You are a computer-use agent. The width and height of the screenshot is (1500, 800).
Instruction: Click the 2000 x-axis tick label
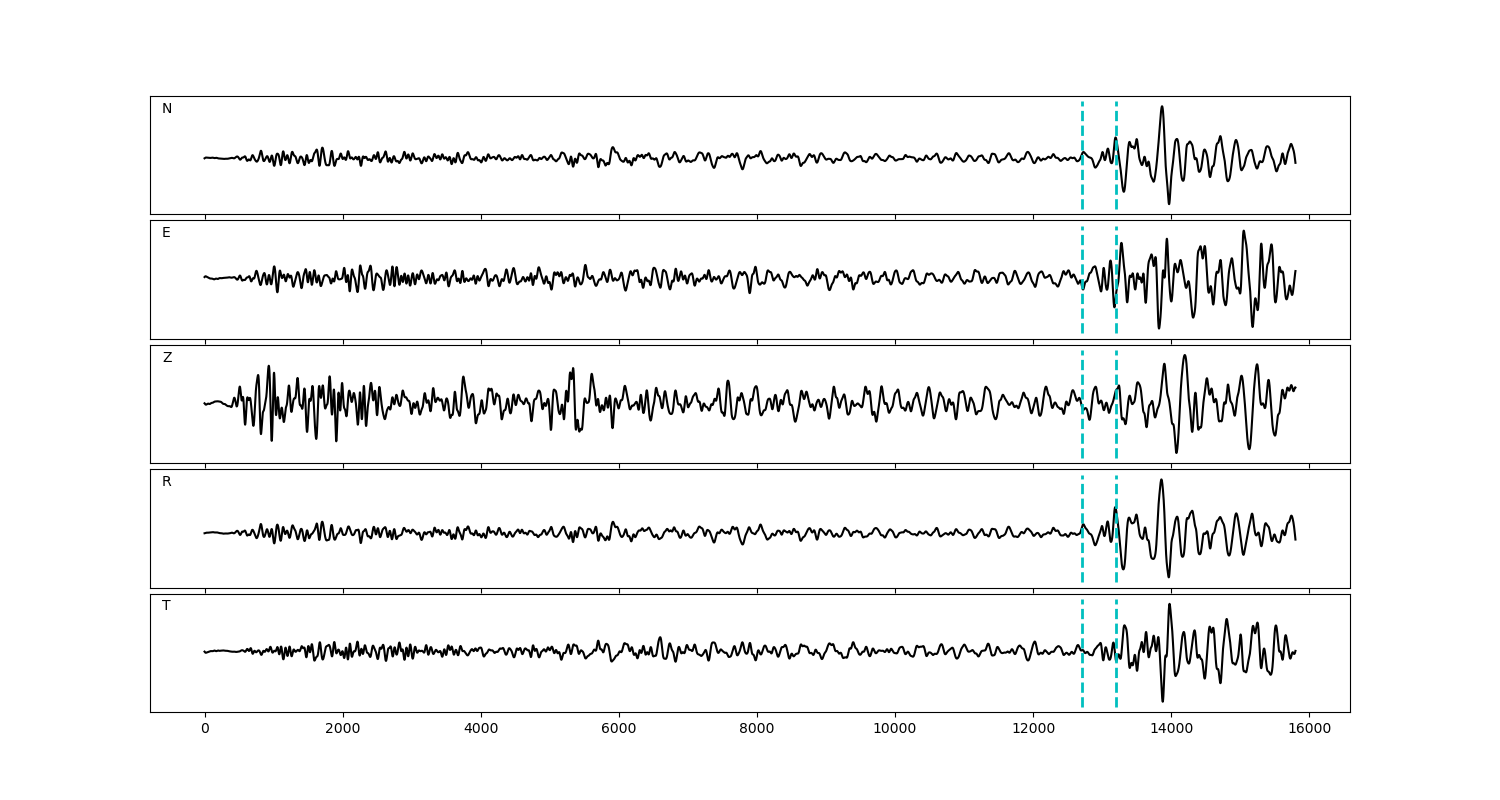pyautogui.click(x=343, y=730)
